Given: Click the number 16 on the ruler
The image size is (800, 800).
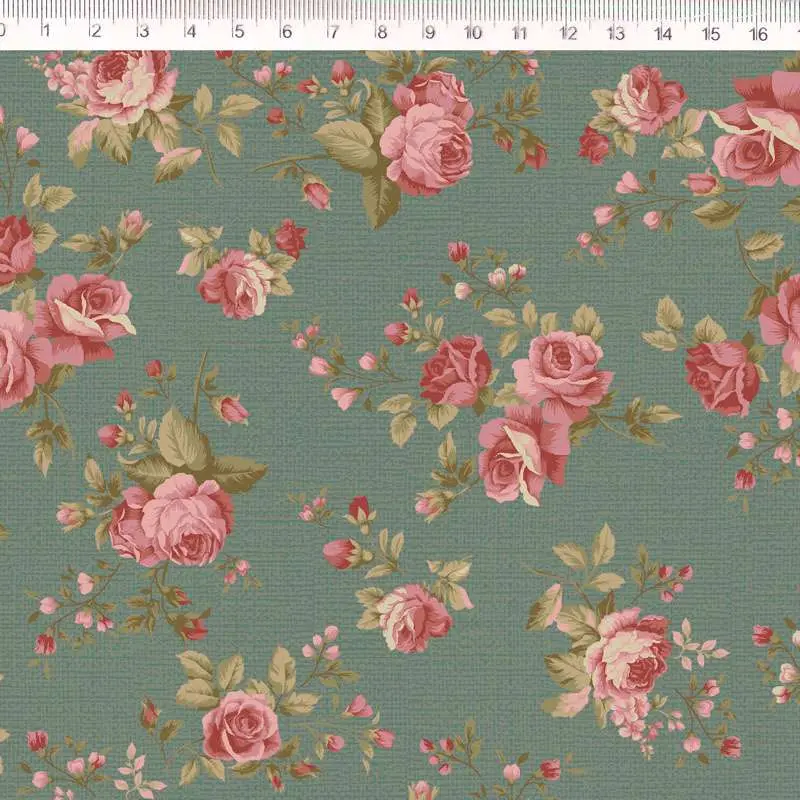Looking at the screenshot, I should point(758,32).
